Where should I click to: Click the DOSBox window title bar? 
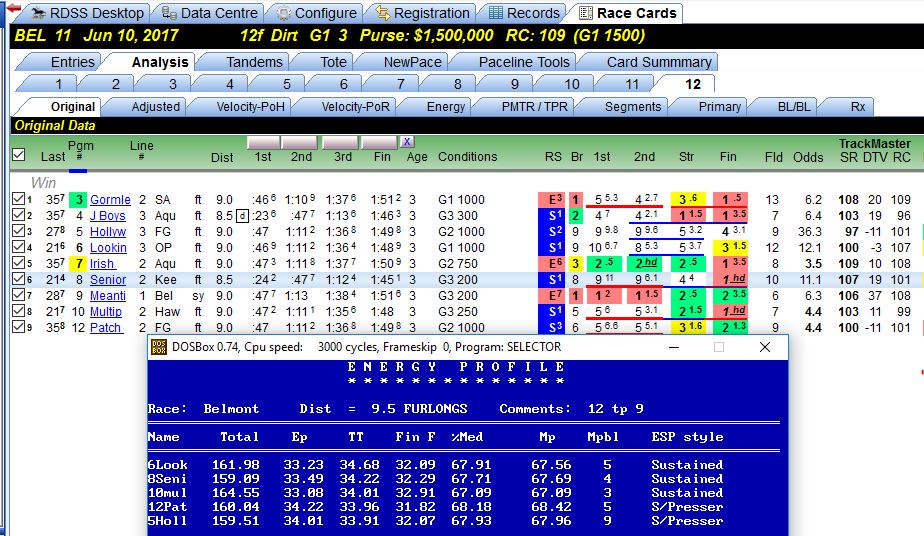click(468, 347)
